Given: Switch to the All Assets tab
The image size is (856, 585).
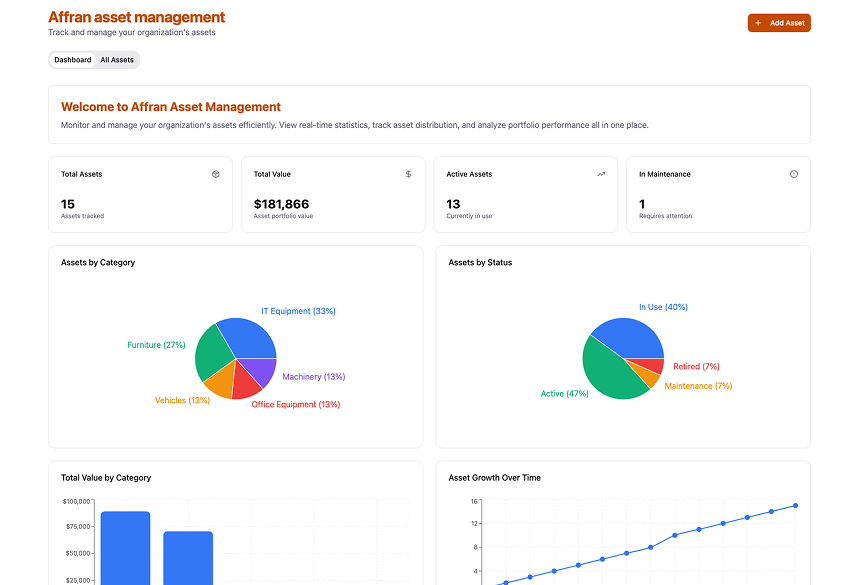Looking at the screenshot, I should pos(117,60).
